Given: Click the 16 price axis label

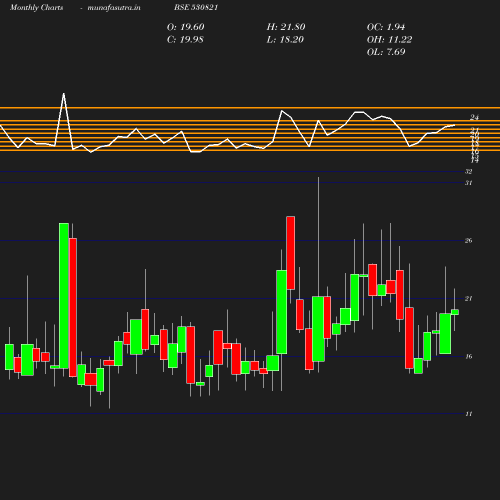Looking at the screenshot, I should click(469, 357).
